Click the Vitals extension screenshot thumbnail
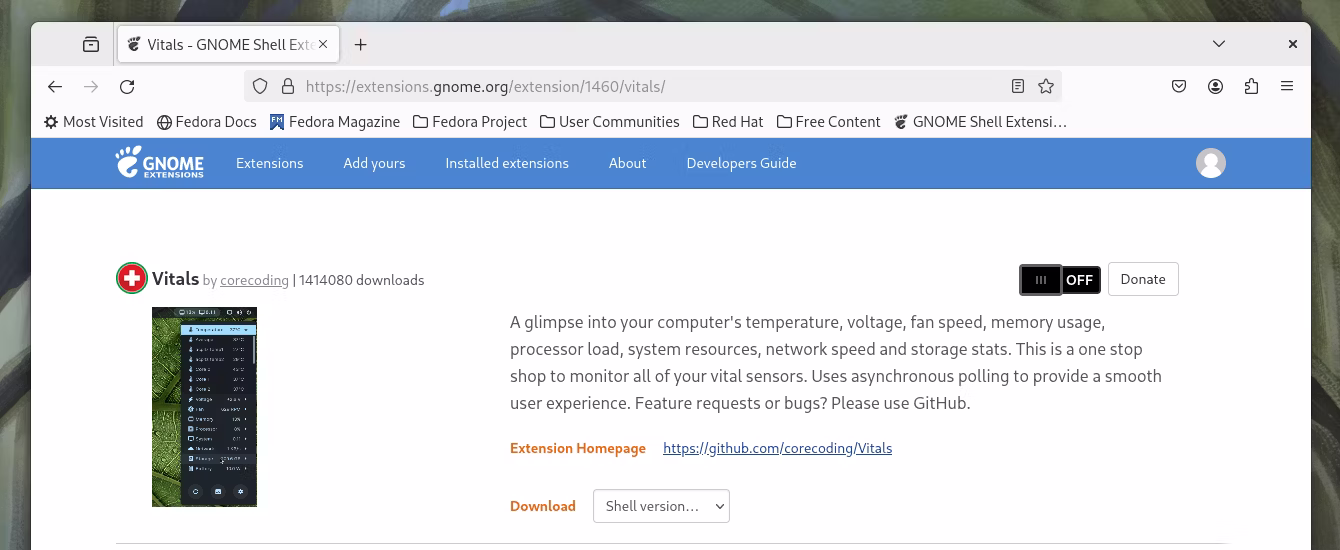 [x=204, y=406]
